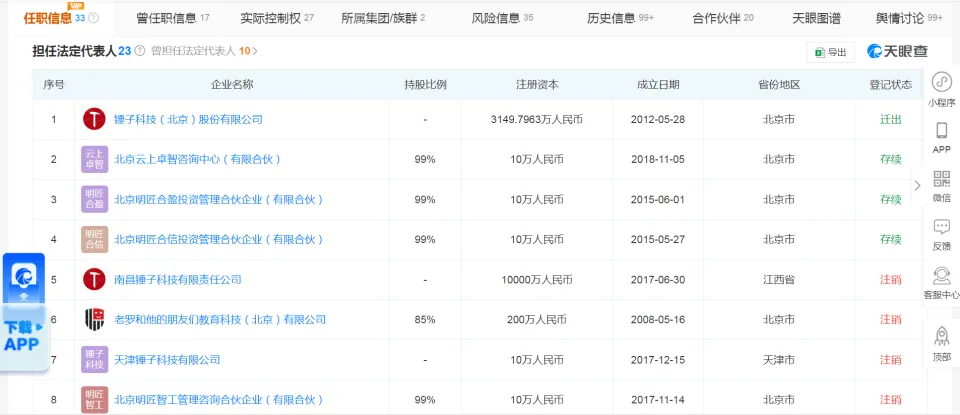
Task: Click the 老罗和他的朋友们 company logo
Action: point(94,319)
